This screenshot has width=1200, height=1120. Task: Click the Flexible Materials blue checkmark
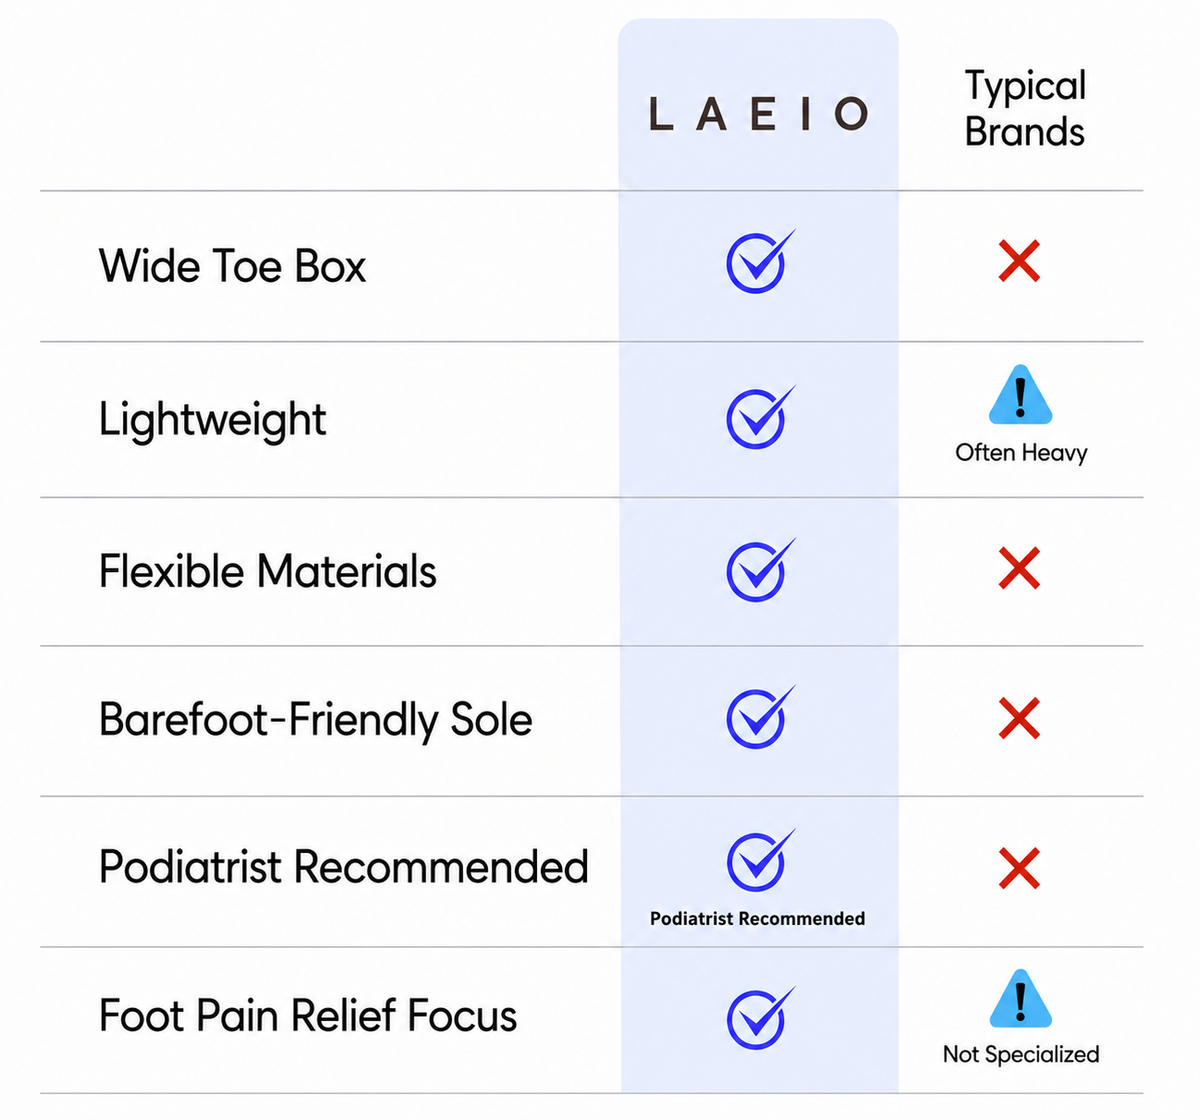click(x=760, y=570)
